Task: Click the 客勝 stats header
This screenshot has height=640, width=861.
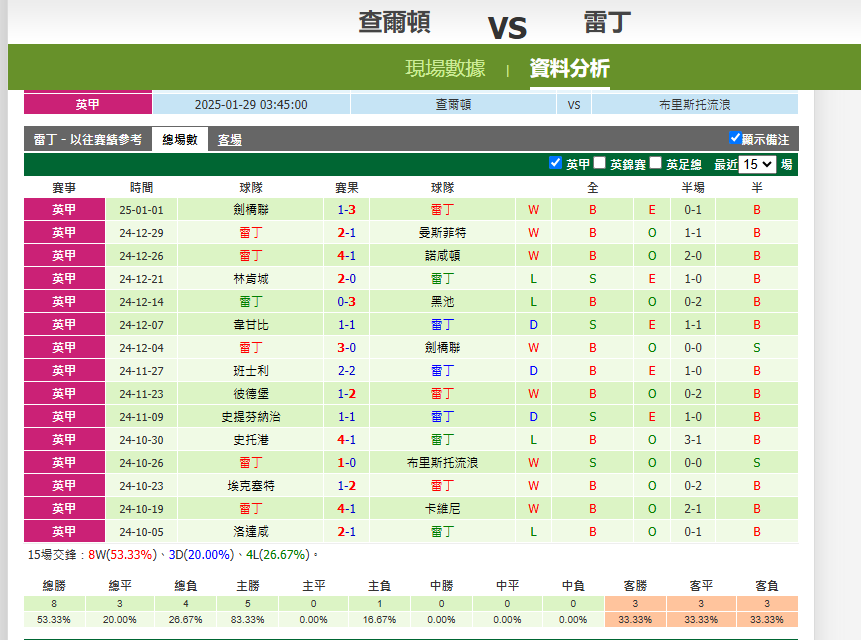Action: pyautogui.click(x=635, y=586)
